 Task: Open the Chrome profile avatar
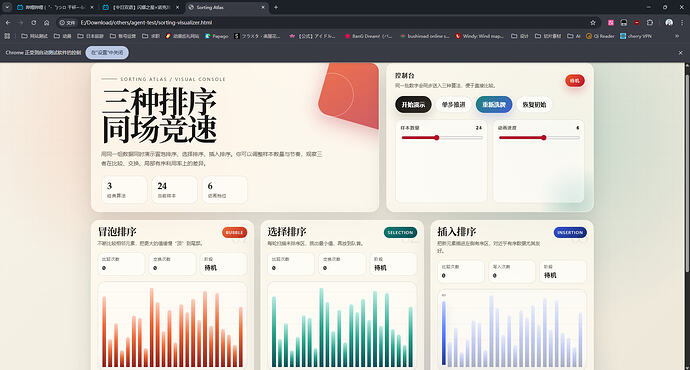669,22
